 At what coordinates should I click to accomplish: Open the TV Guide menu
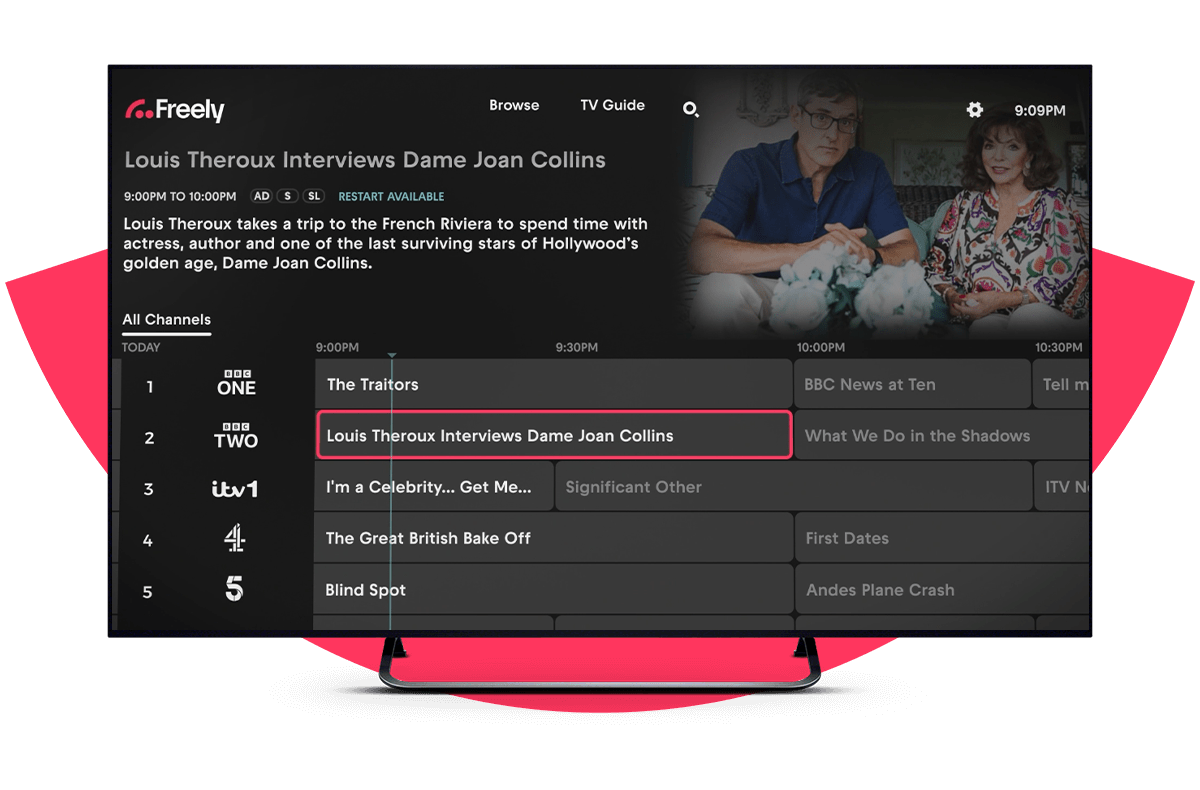(x=612, y=105)
